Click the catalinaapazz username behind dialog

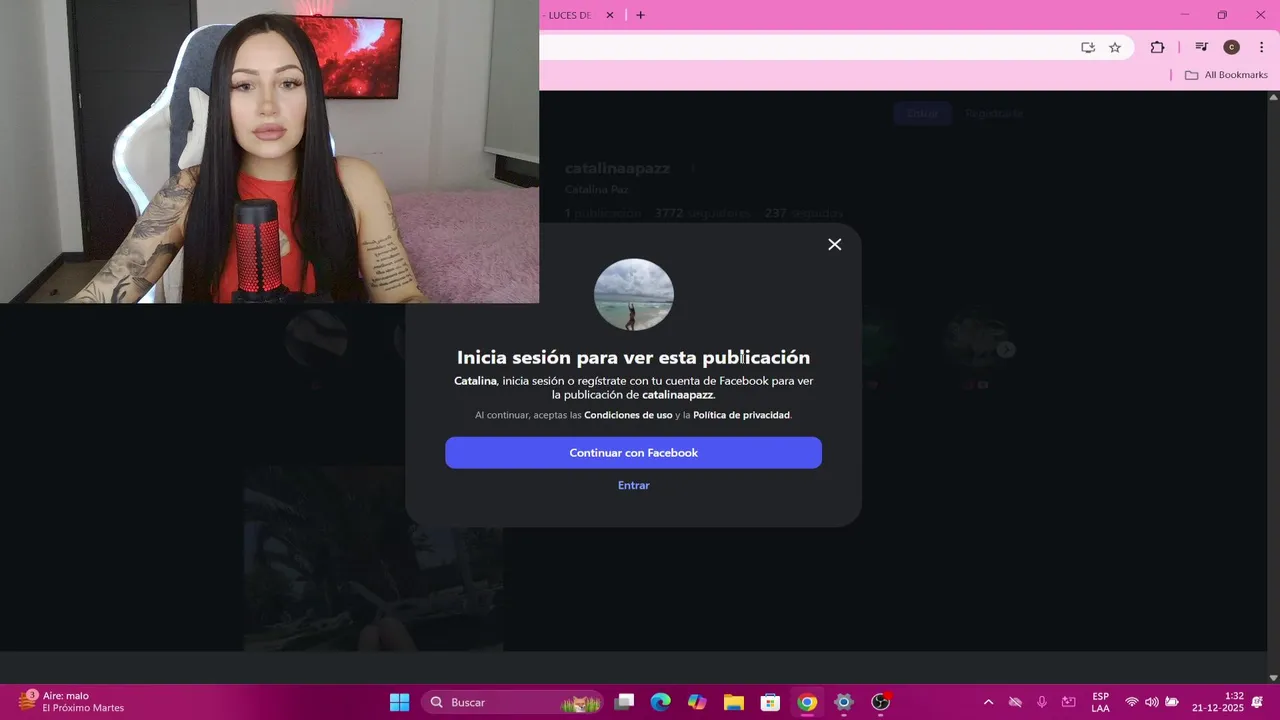[x=617, y=169]
